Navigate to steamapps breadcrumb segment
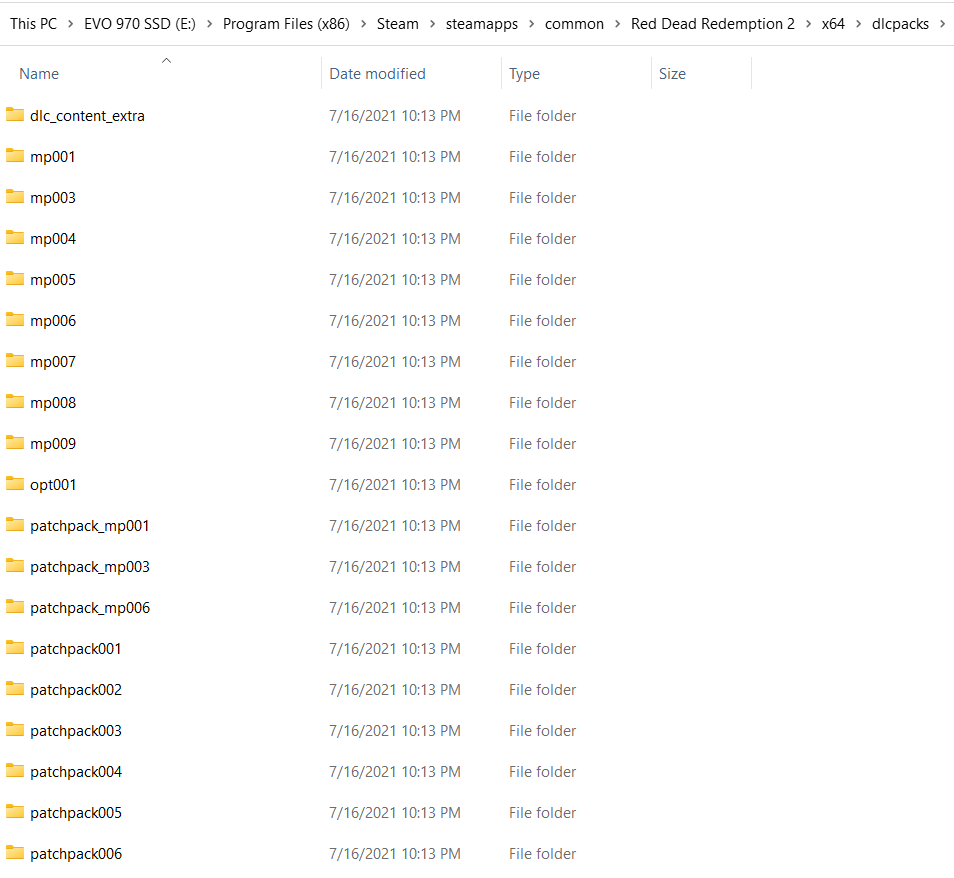This screenshot has height=878, width=954. (482, 24)
